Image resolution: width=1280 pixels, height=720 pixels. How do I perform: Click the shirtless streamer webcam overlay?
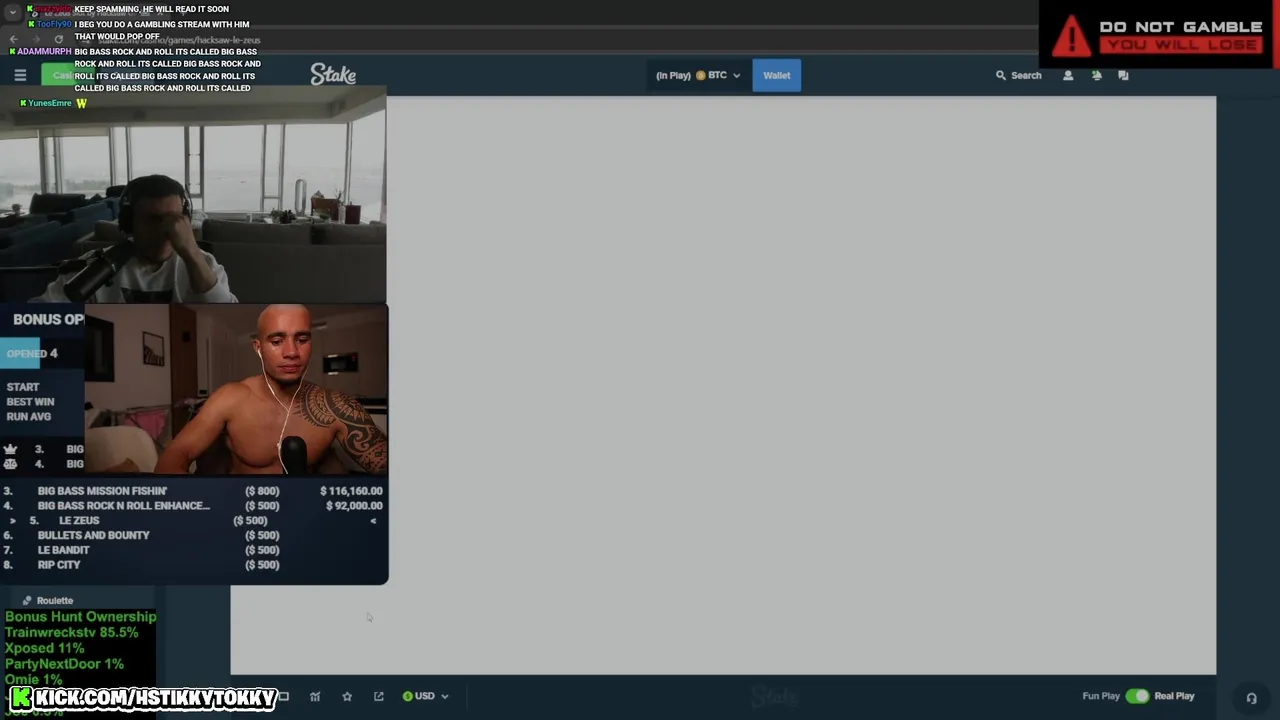coord(236,389)
